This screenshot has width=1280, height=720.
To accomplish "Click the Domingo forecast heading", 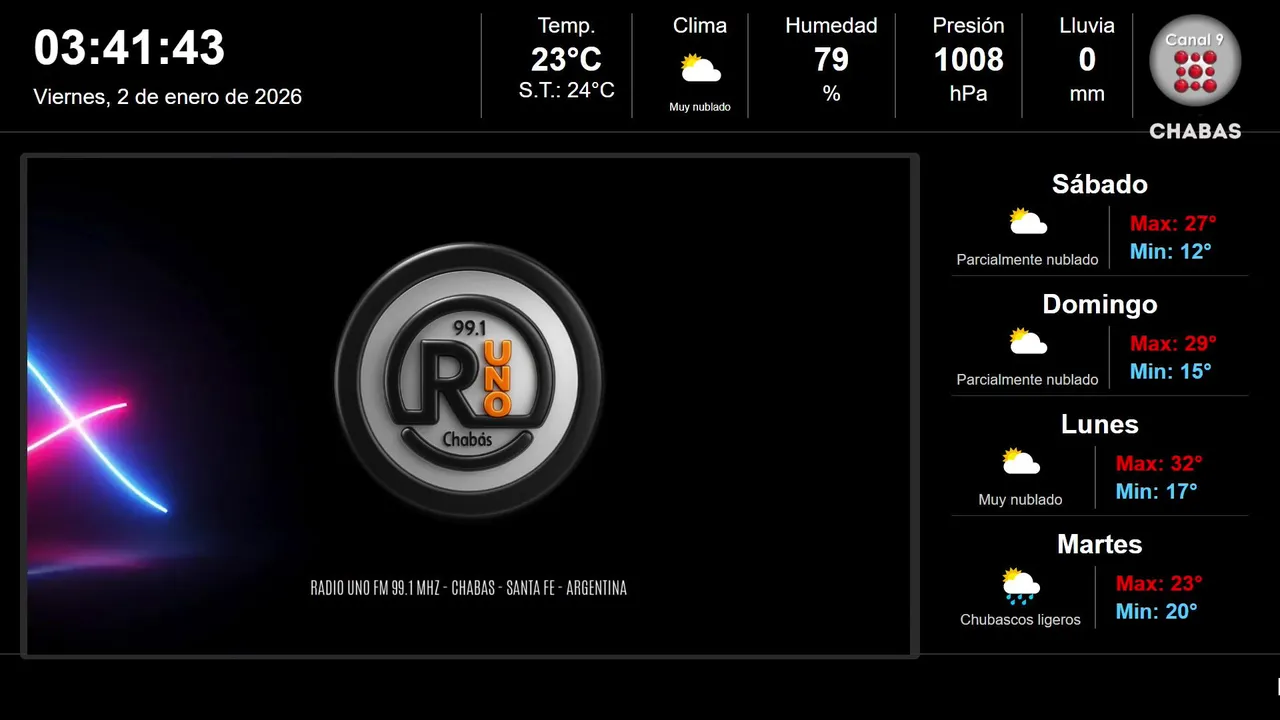I will coord(1100,304).
